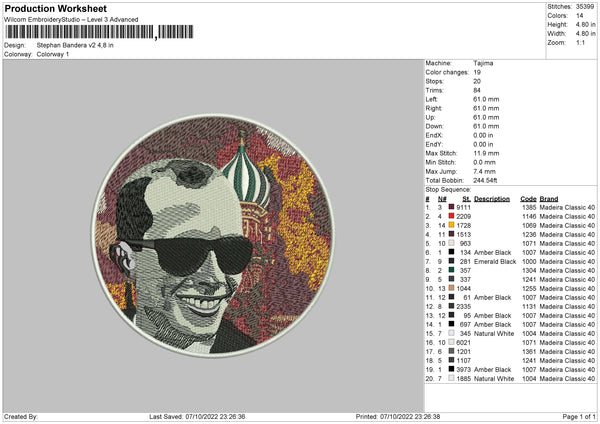Click the Trims value '84'
600x424 pixels.
pos(477,90)
